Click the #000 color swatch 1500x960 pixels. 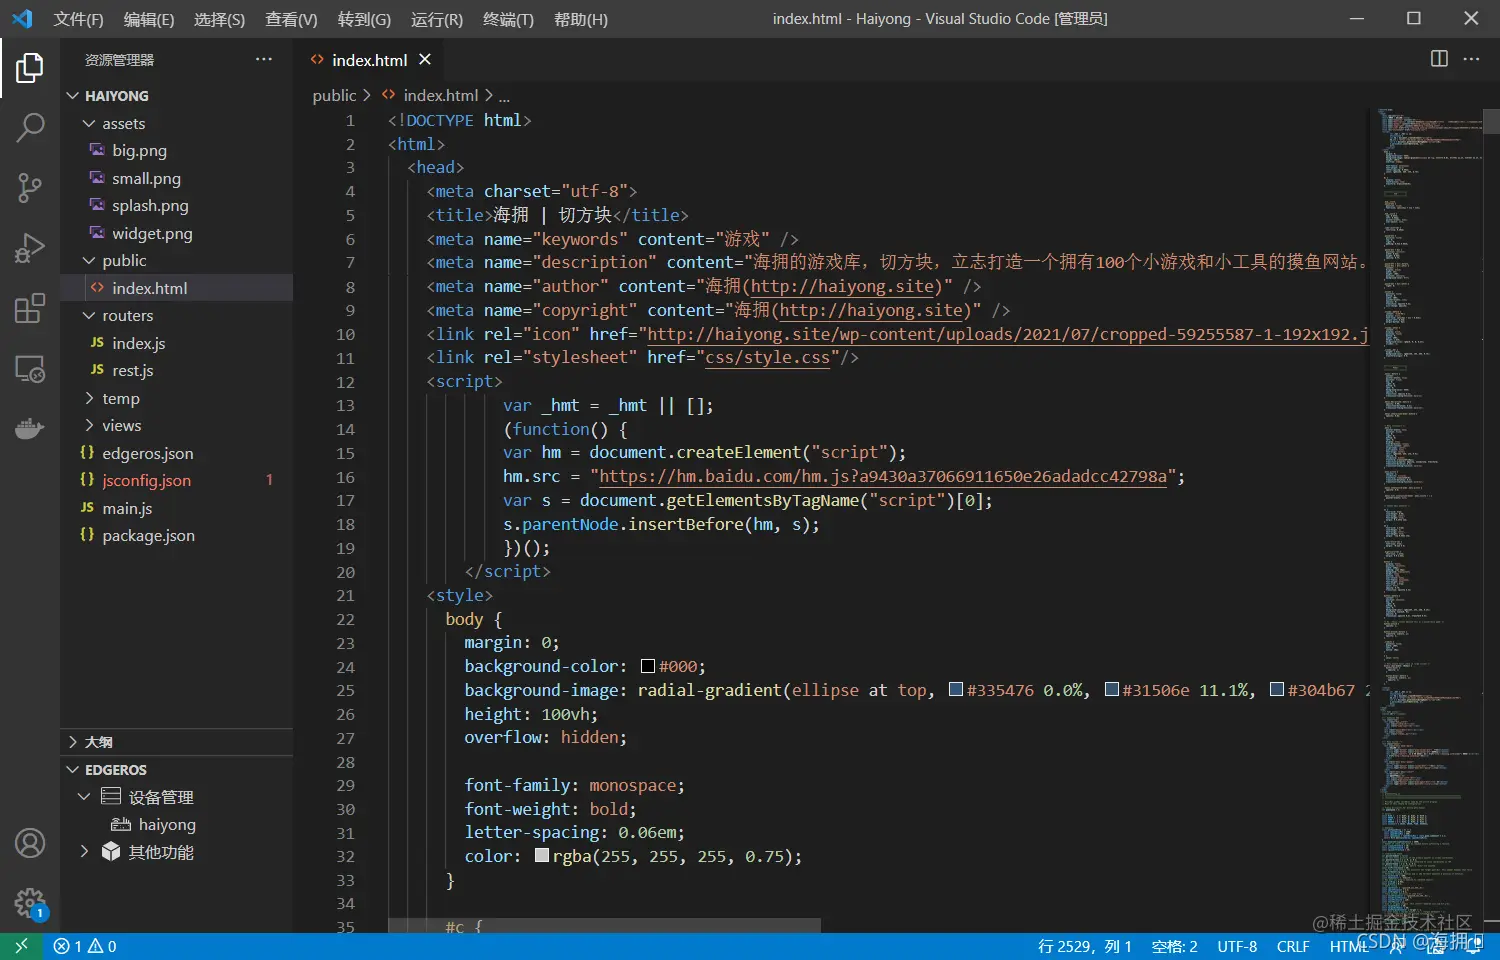point(648,666)
